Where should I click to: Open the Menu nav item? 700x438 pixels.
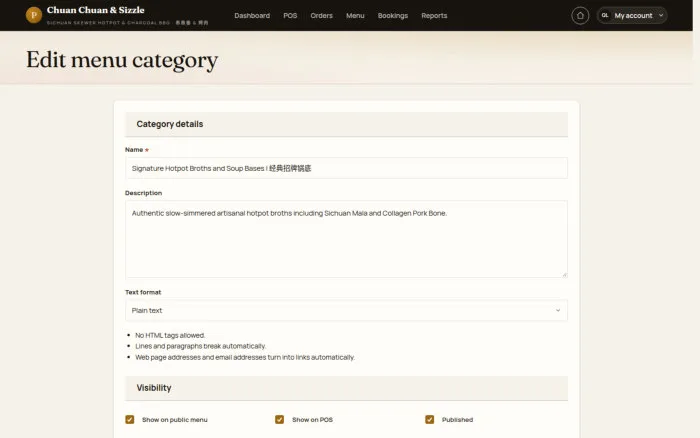[355, 16]
